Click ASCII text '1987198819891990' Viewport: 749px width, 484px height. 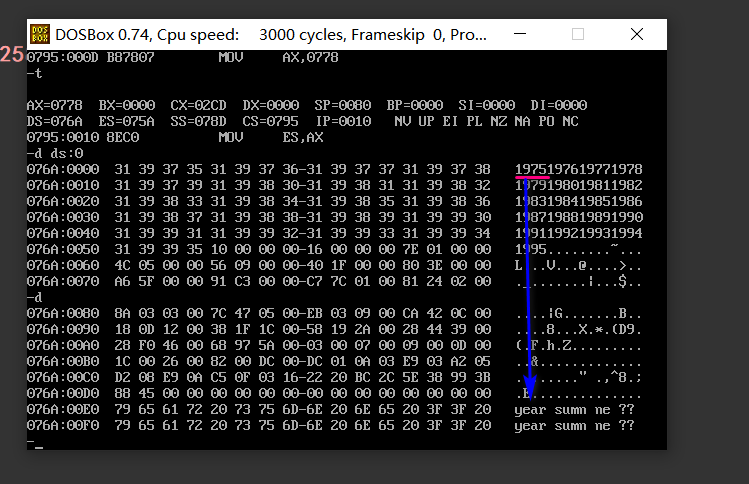tap(578, 217)
